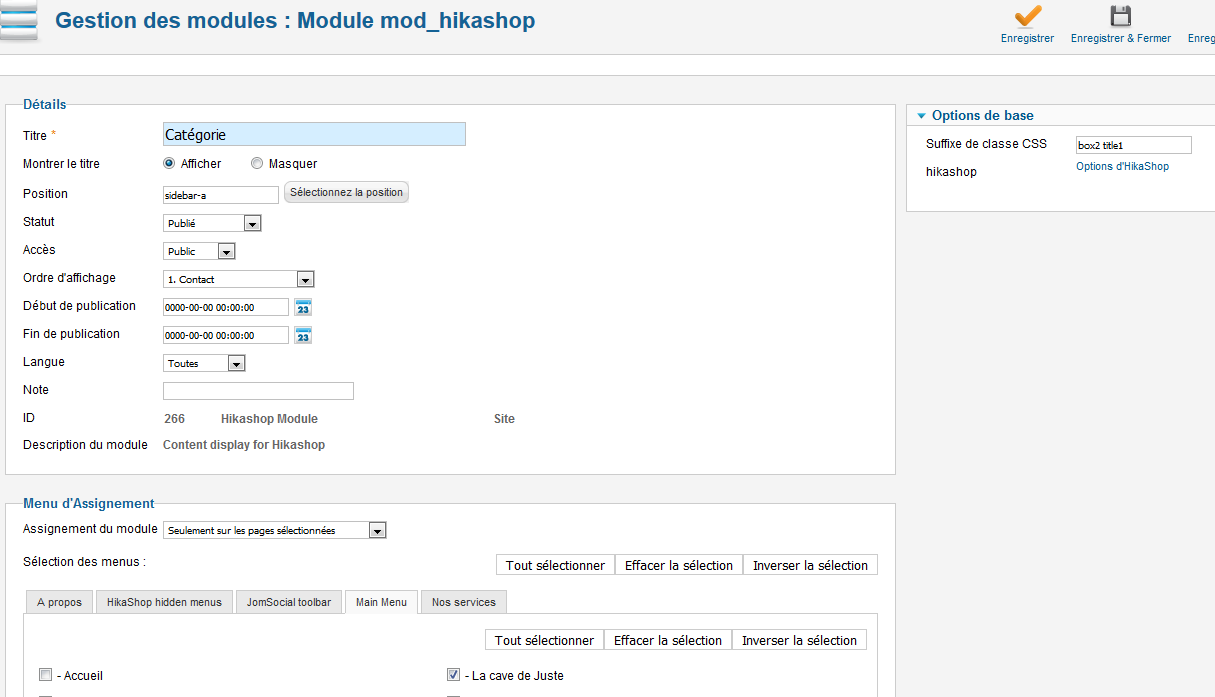
Task: Click the Titre input field
Action: pos(314,134)
